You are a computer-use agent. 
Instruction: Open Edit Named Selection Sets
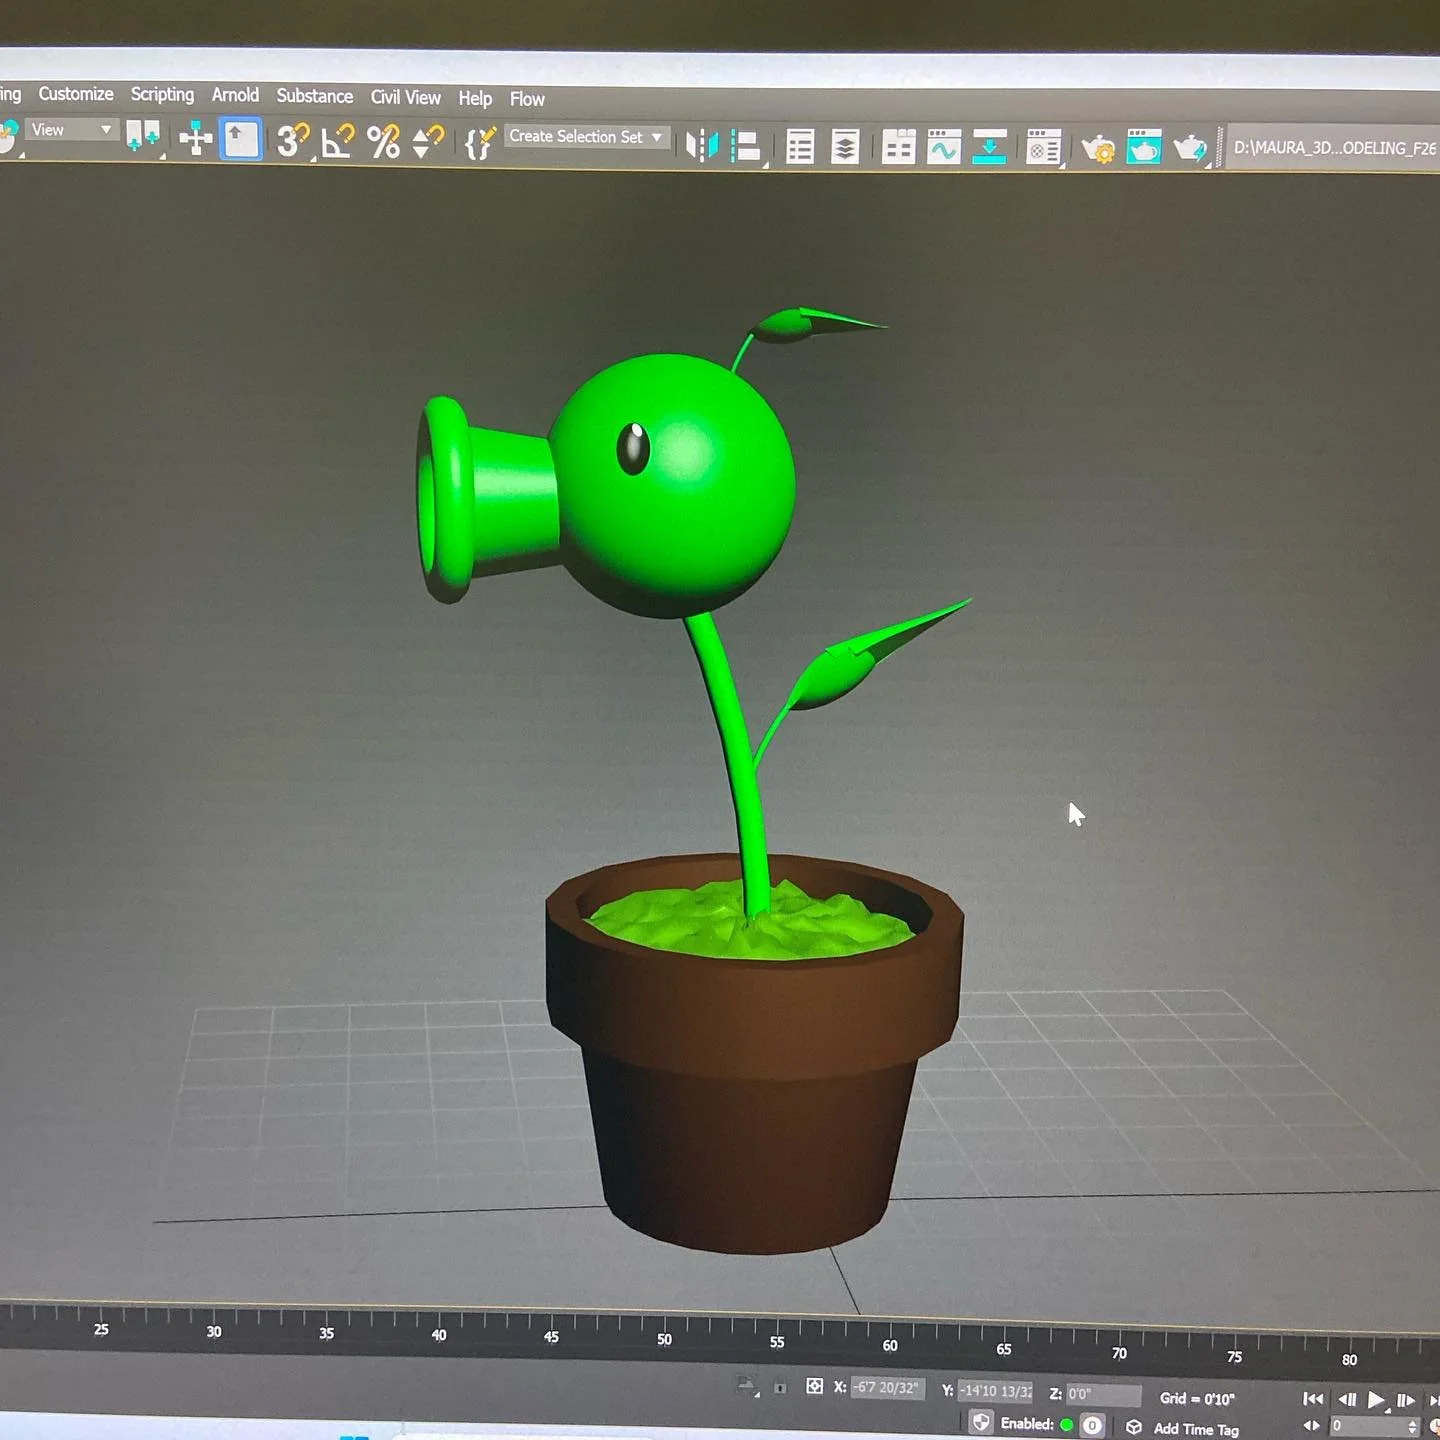480,143
